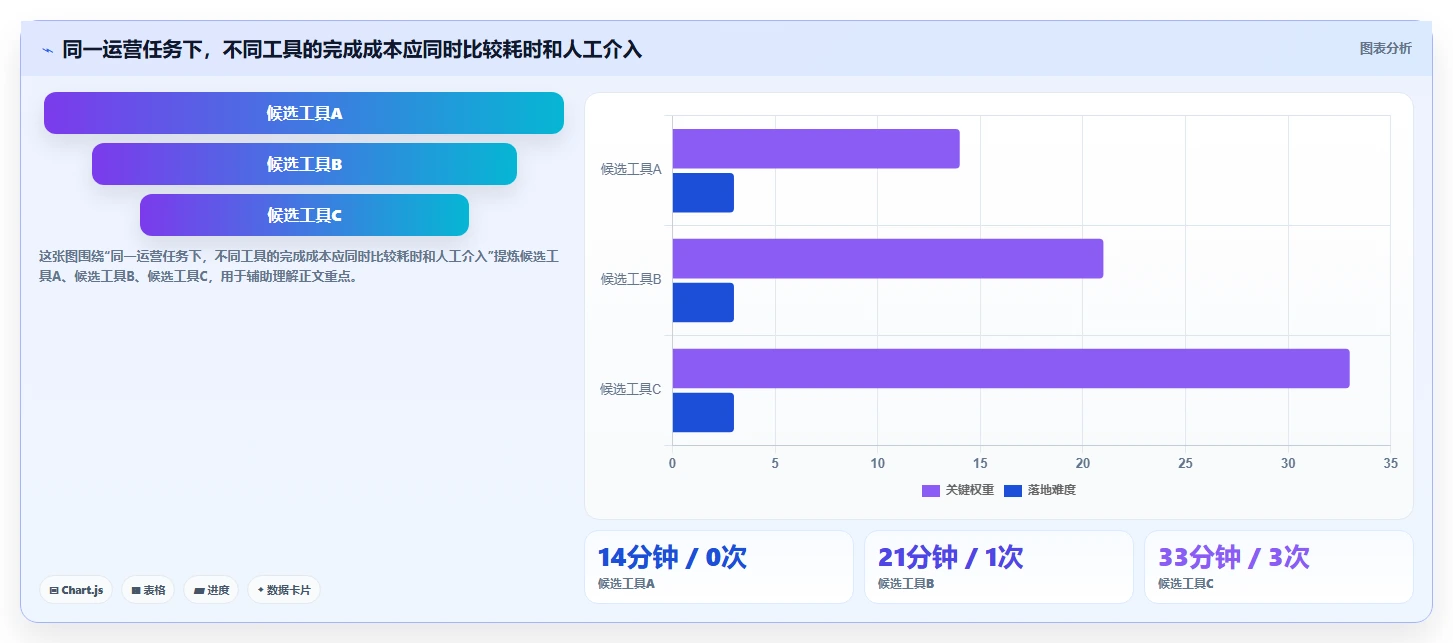The width and height of the screenshot is (1453, 643).
Task: Click the purple 关键权重 legend swatch
Action: [x=931, y=490]
